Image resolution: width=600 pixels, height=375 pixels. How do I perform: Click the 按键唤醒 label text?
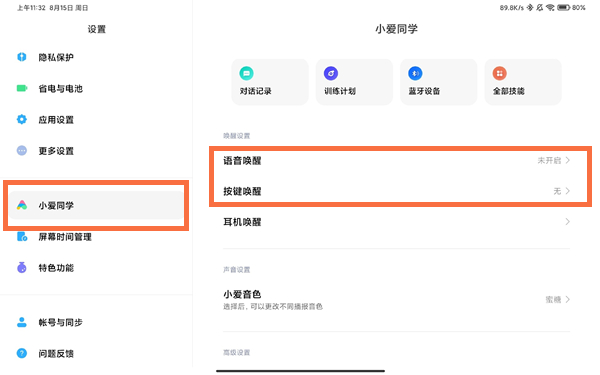(x=242, y=191)
